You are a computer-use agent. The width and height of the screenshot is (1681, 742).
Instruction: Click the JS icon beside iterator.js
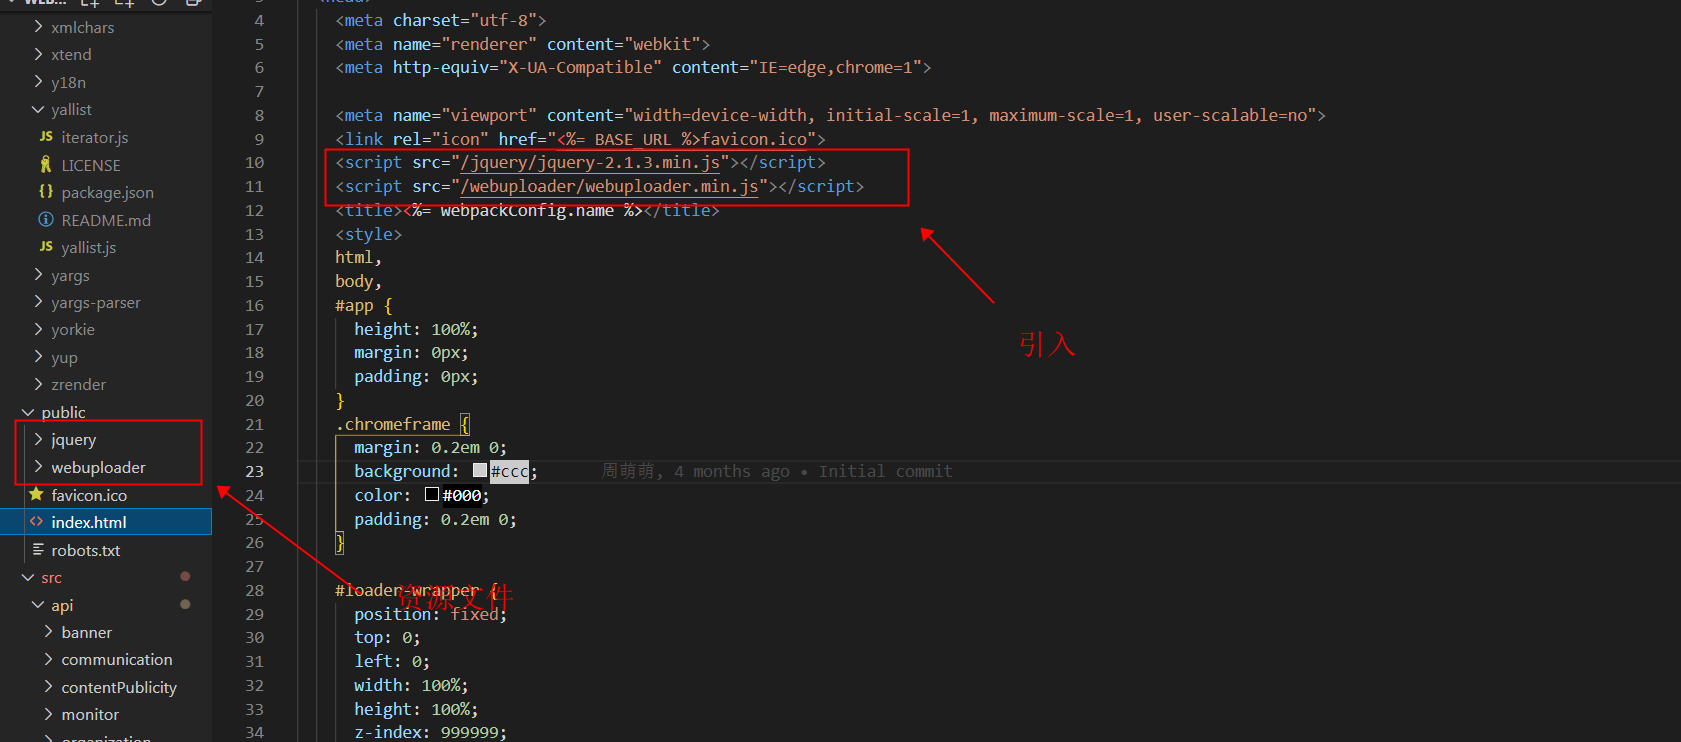pyautogui.click(x=46, y=137)
